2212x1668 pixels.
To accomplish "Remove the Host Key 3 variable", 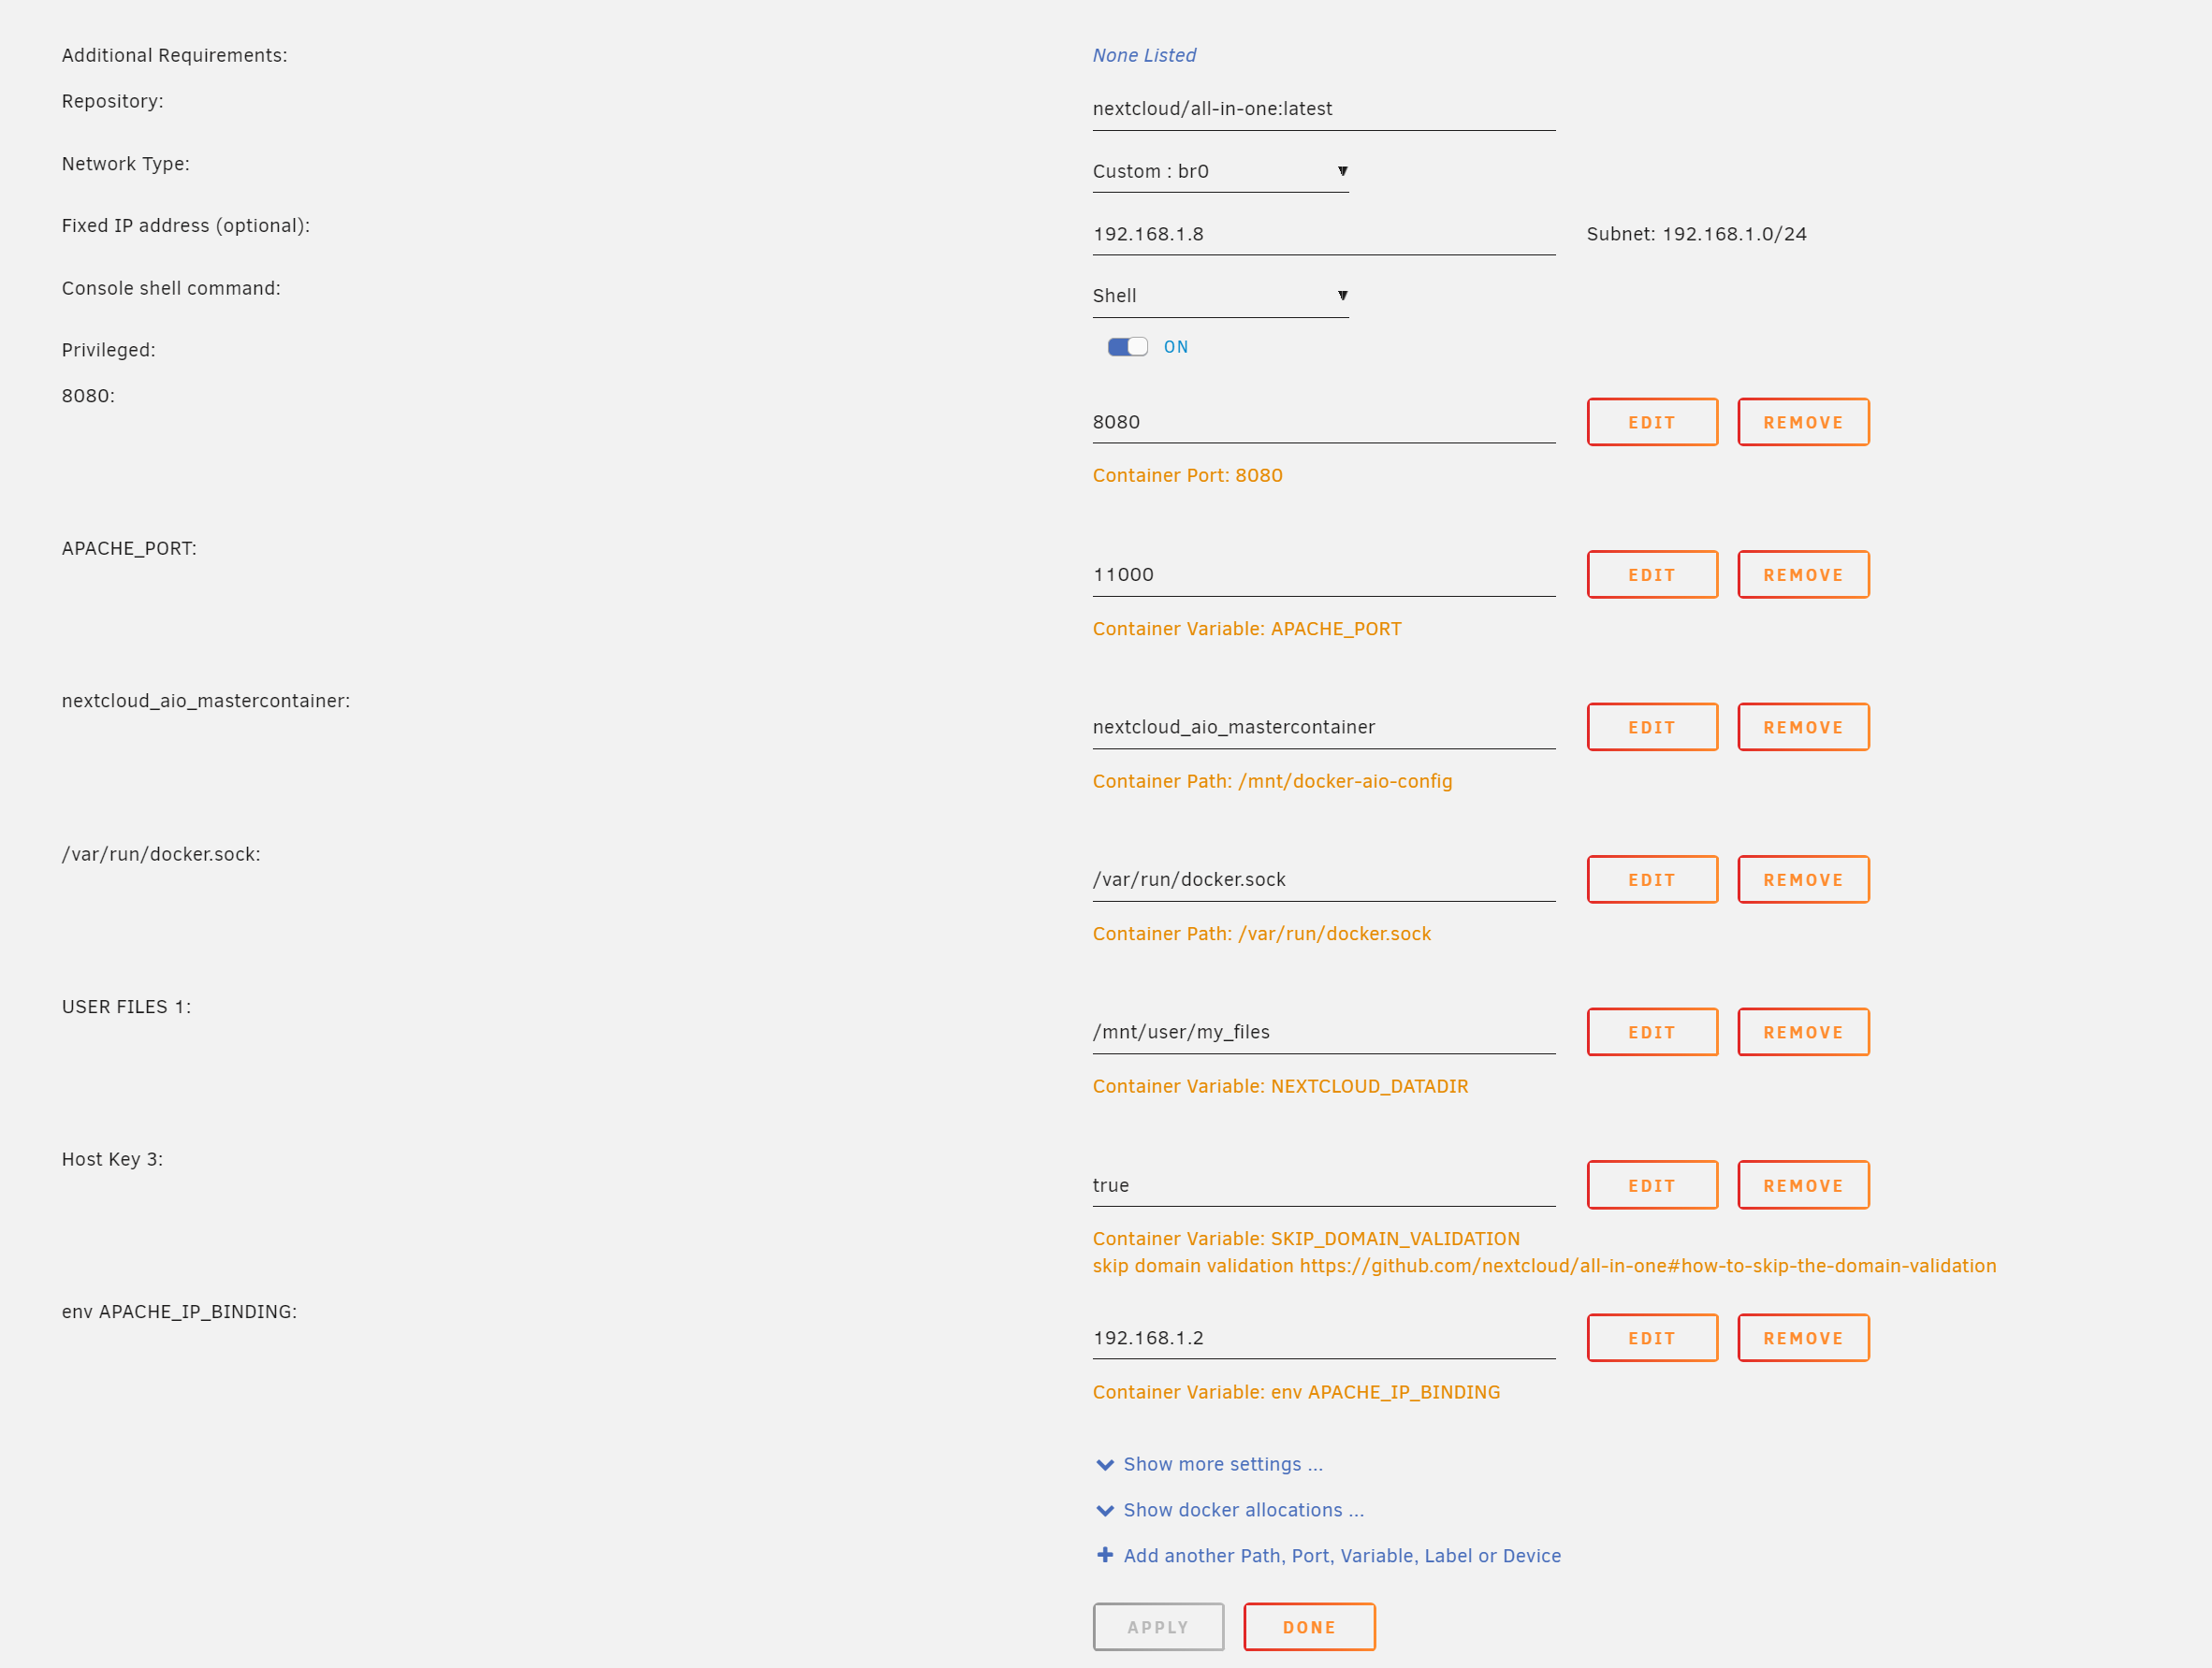I will tap(1802, 1185).
